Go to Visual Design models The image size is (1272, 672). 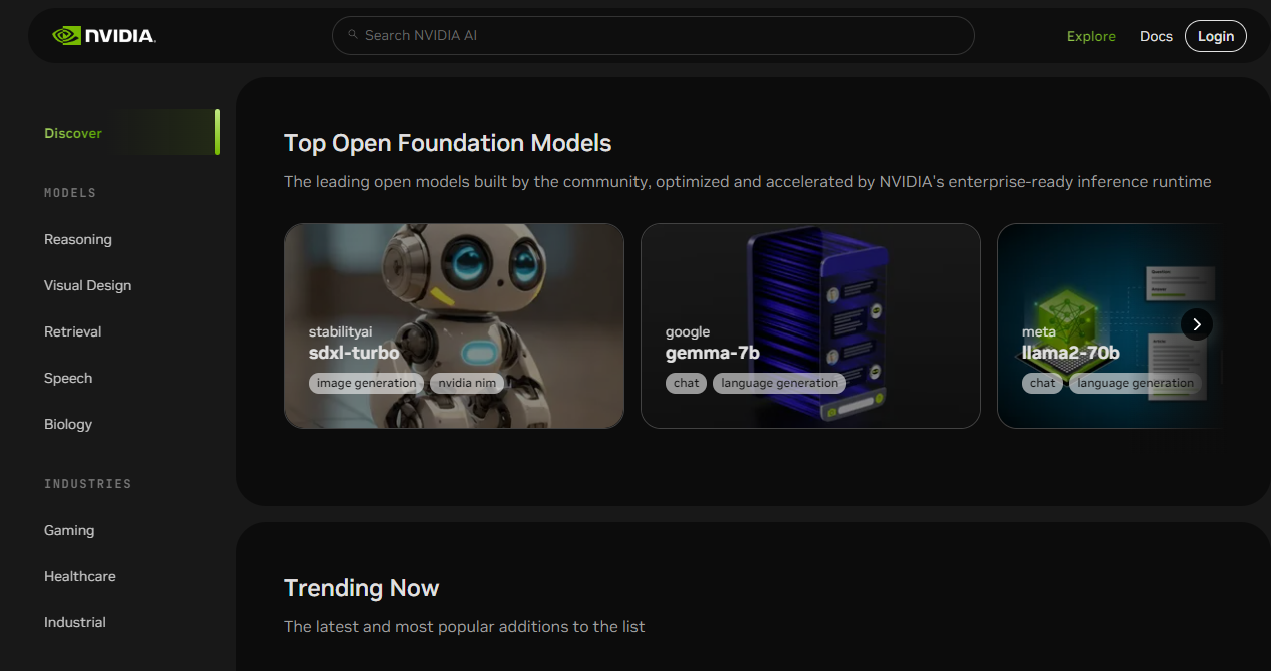click(x=87, y=285)
